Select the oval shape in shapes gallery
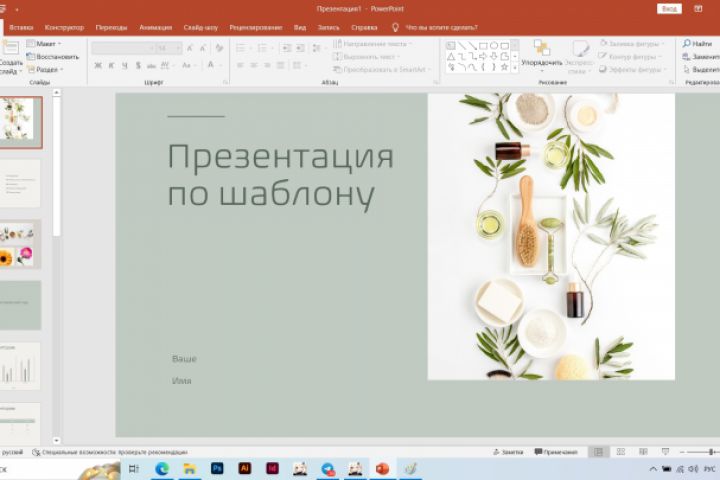Image resolution: width=720 pixels, height=480 pixels. coord(494,46)
